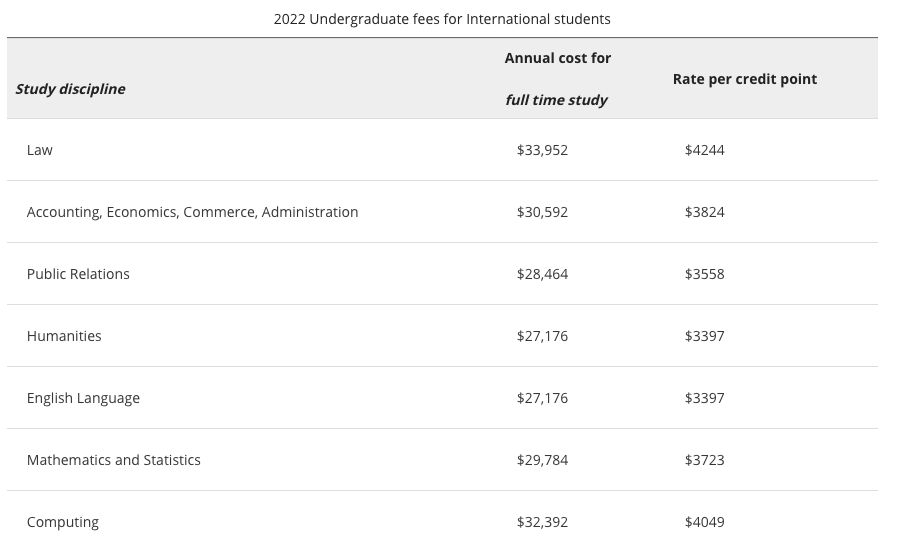Click the Law annual cost $33,952
This screenshot has height=550, width=914.
click(x=542, y=150)
